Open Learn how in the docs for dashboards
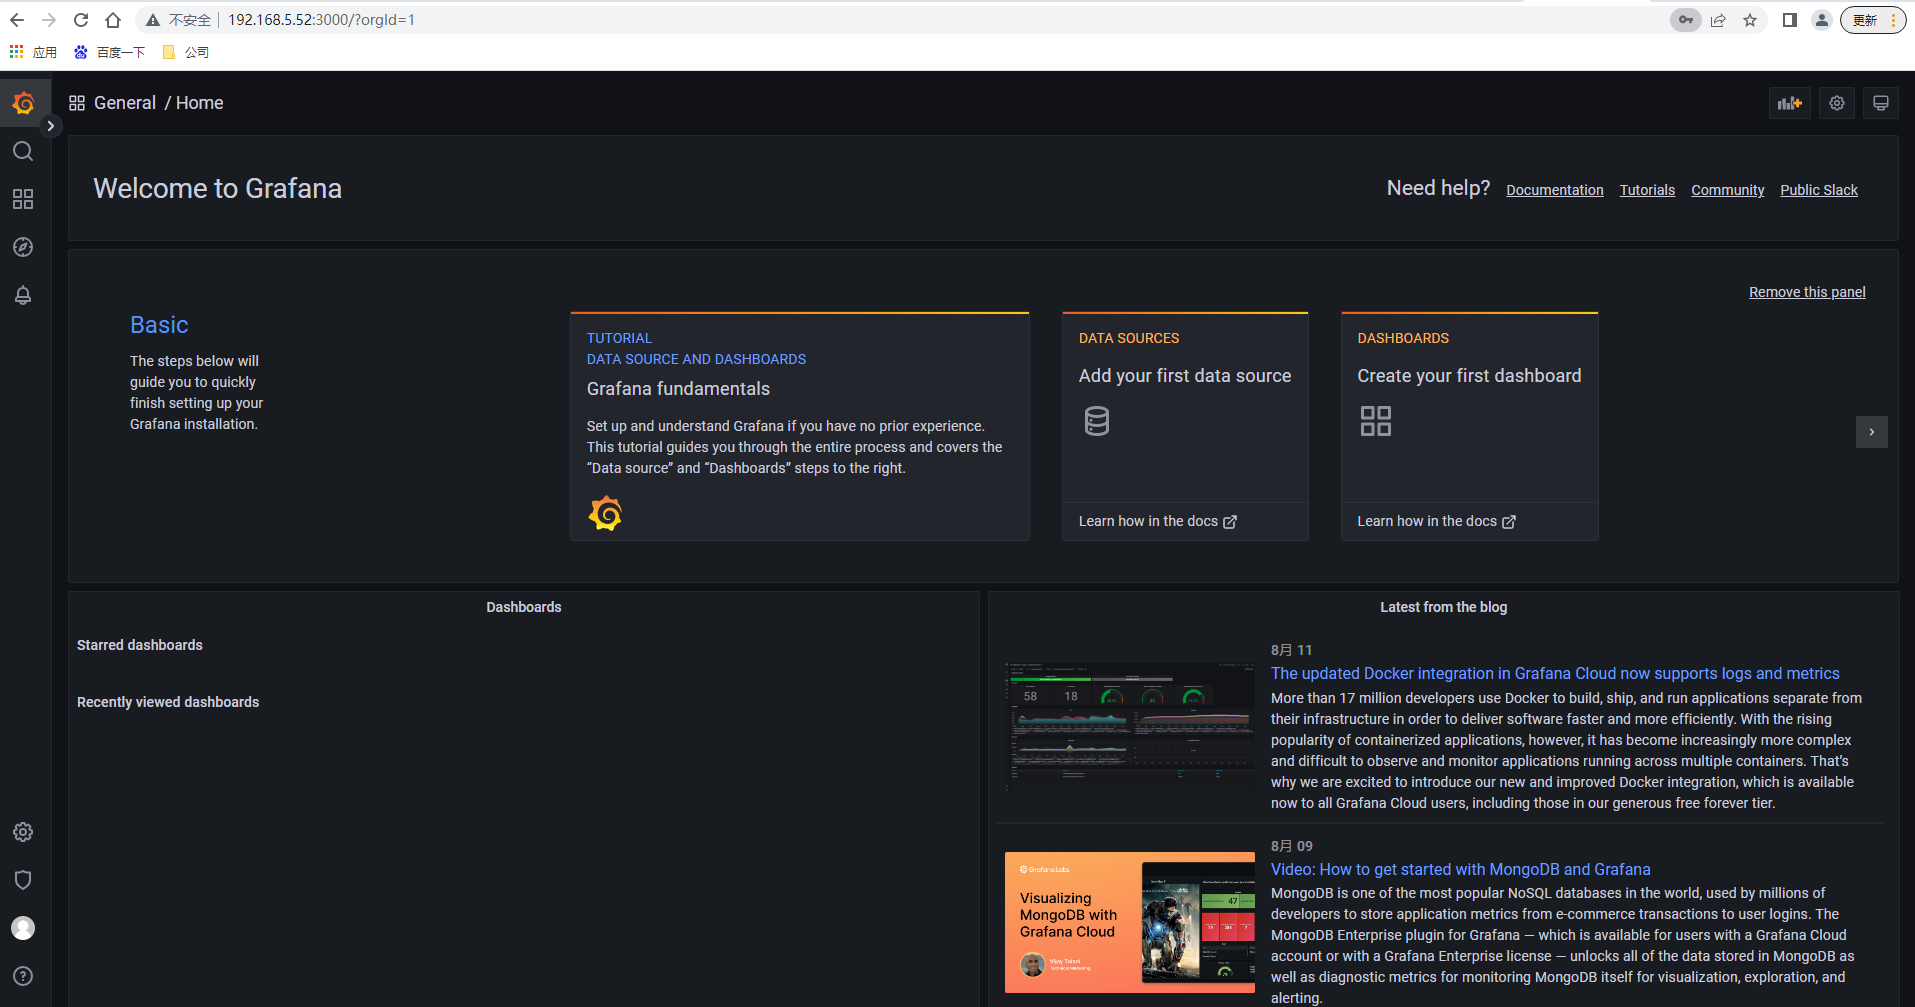The image size is (1915, 1007). 1437,521
